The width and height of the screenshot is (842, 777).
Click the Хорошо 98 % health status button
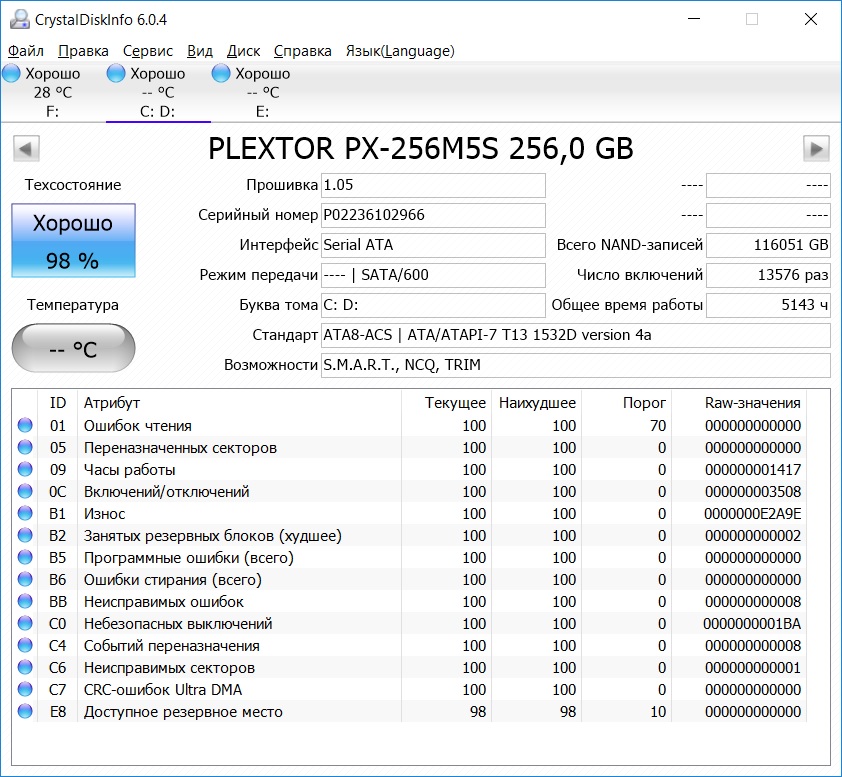coord(73,241)
